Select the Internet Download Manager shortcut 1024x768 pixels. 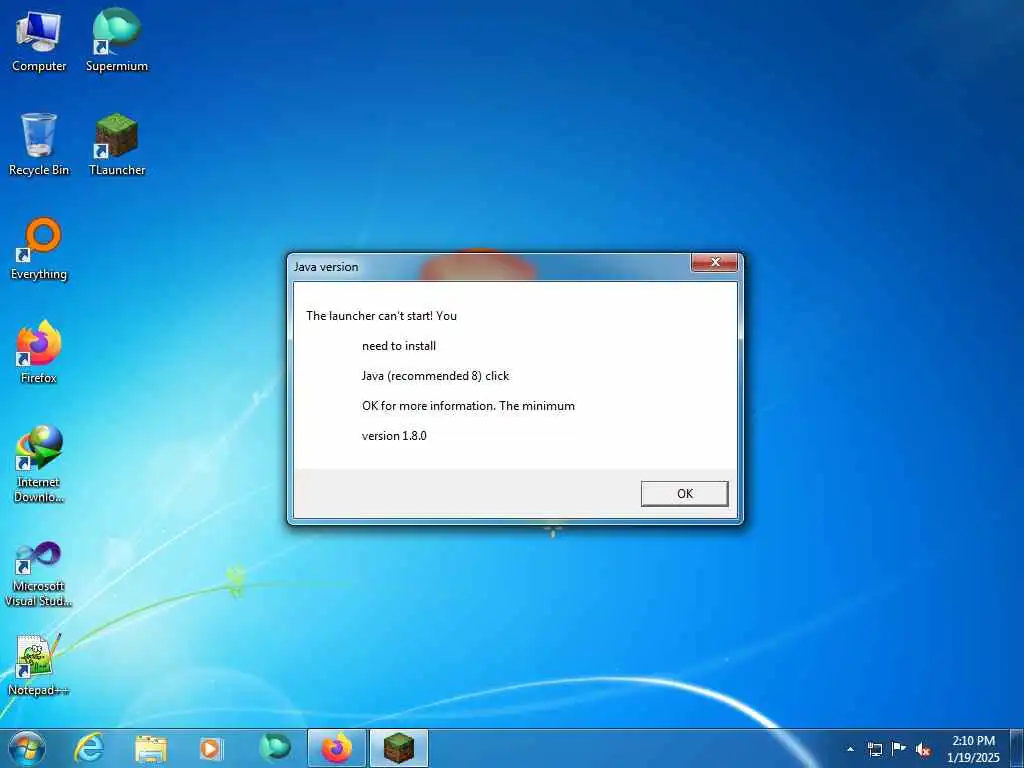click(39, 464)
